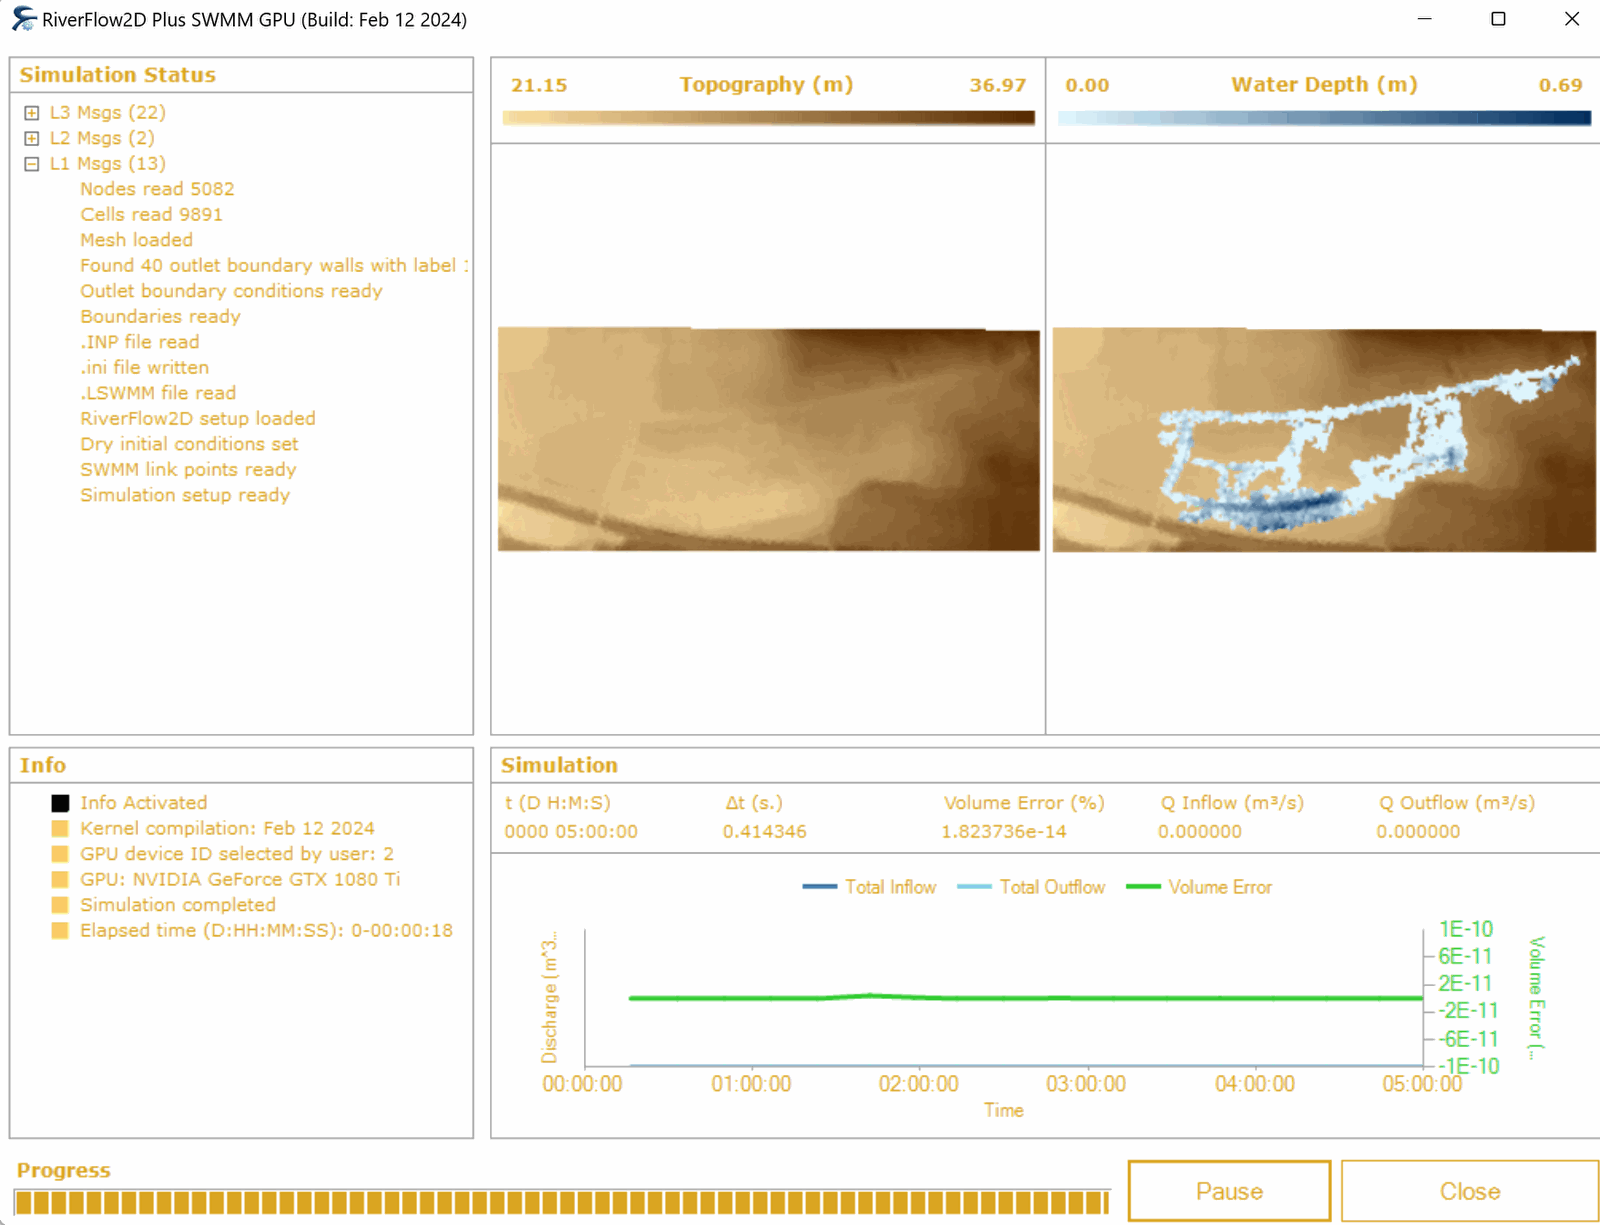1600x1225 pixels.
Task: Click the black Info Activated square icon
Action: click(x=60, y=803)
